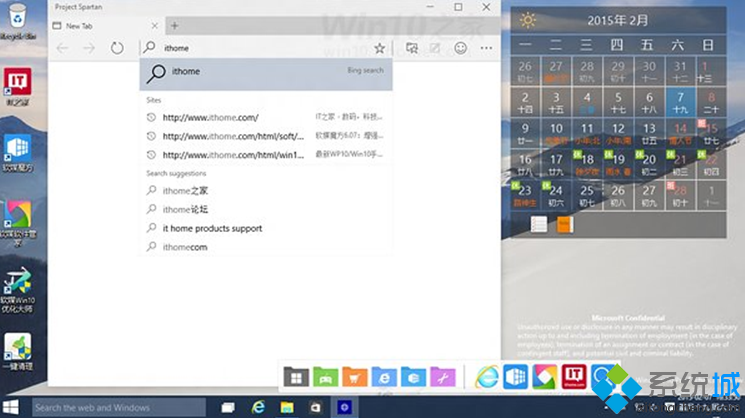The height and width of the screenshot is (418, 745).
Task: Open the Store icon on the taskbar
Action: click(x=315, y=407)
